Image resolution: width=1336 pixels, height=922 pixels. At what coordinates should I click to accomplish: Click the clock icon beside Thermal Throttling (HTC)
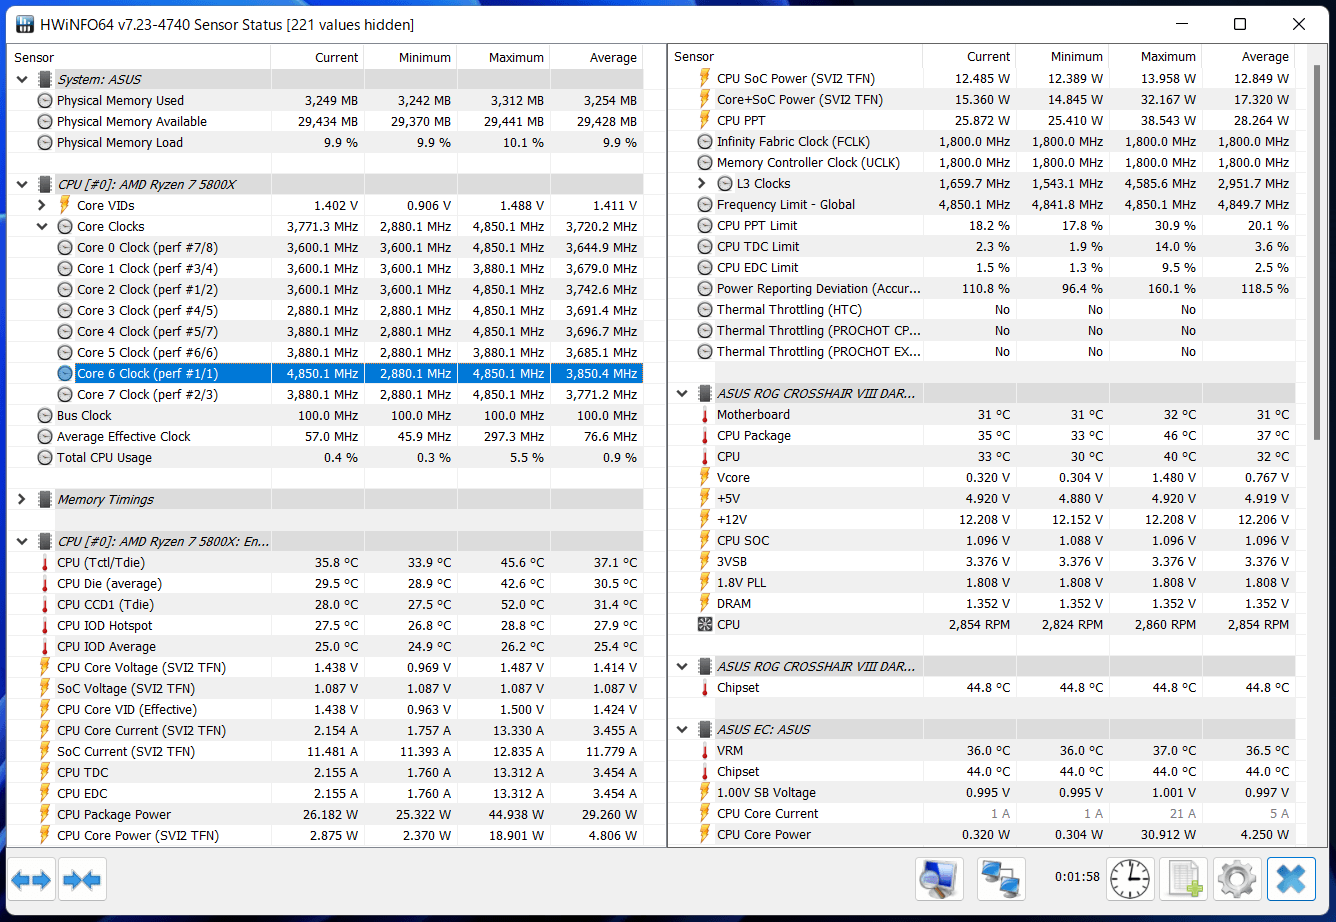click(705, 309)
